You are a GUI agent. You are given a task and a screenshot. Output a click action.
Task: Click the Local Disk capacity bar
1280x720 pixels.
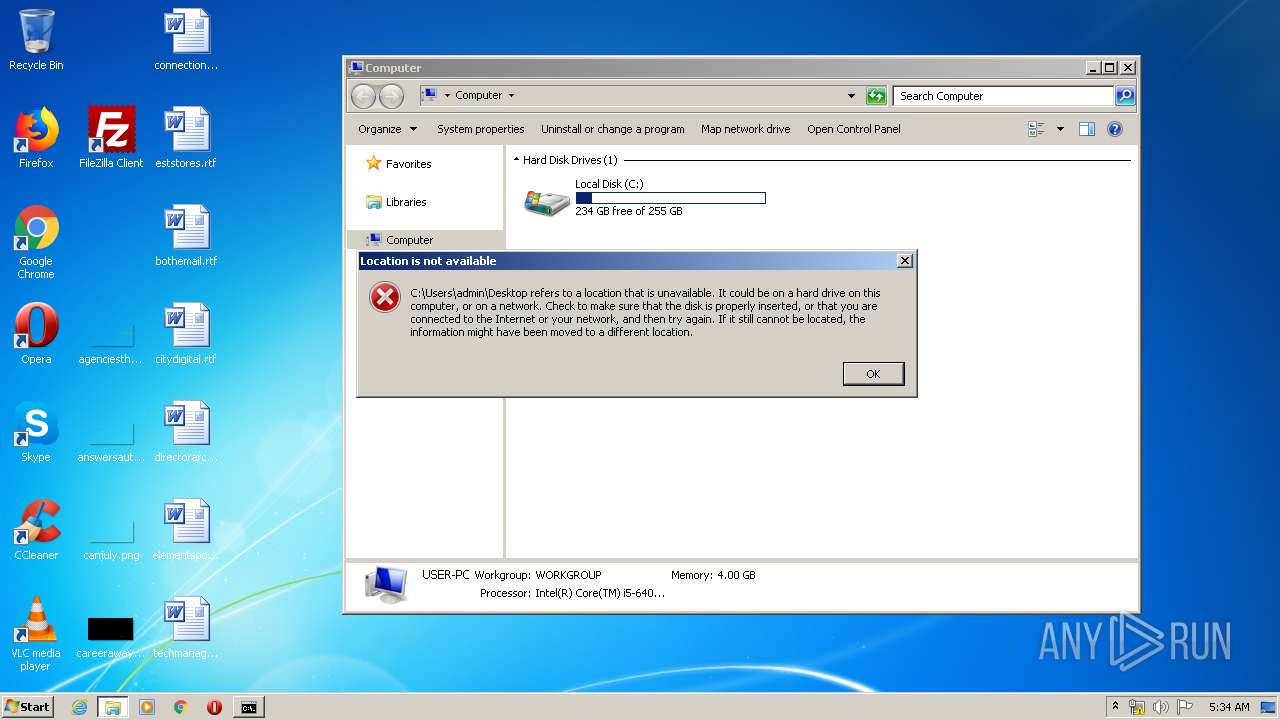point(670,198)
